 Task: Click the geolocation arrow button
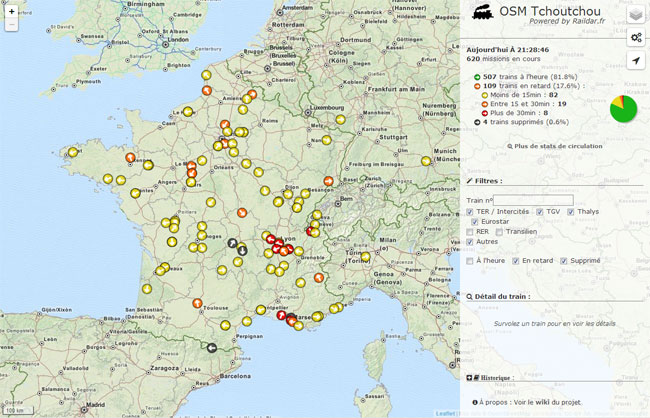pos(636,61)
